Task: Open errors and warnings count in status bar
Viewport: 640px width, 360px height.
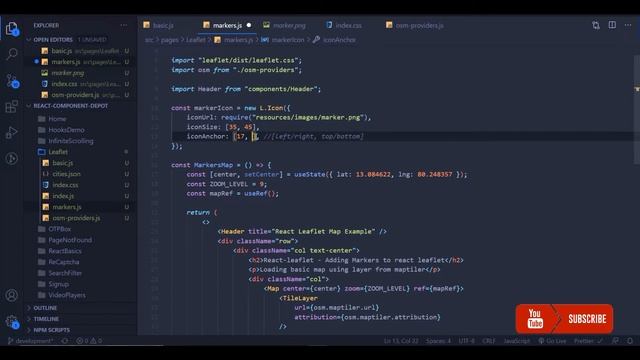Action: tap(89, 340)
